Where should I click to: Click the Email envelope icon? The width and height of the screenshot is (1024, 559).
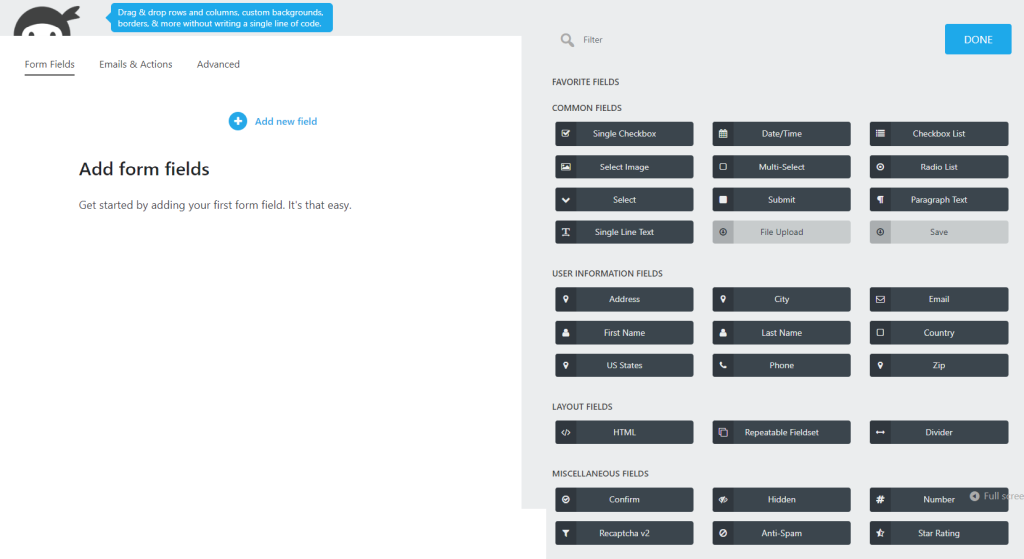[x=880, y=299]
